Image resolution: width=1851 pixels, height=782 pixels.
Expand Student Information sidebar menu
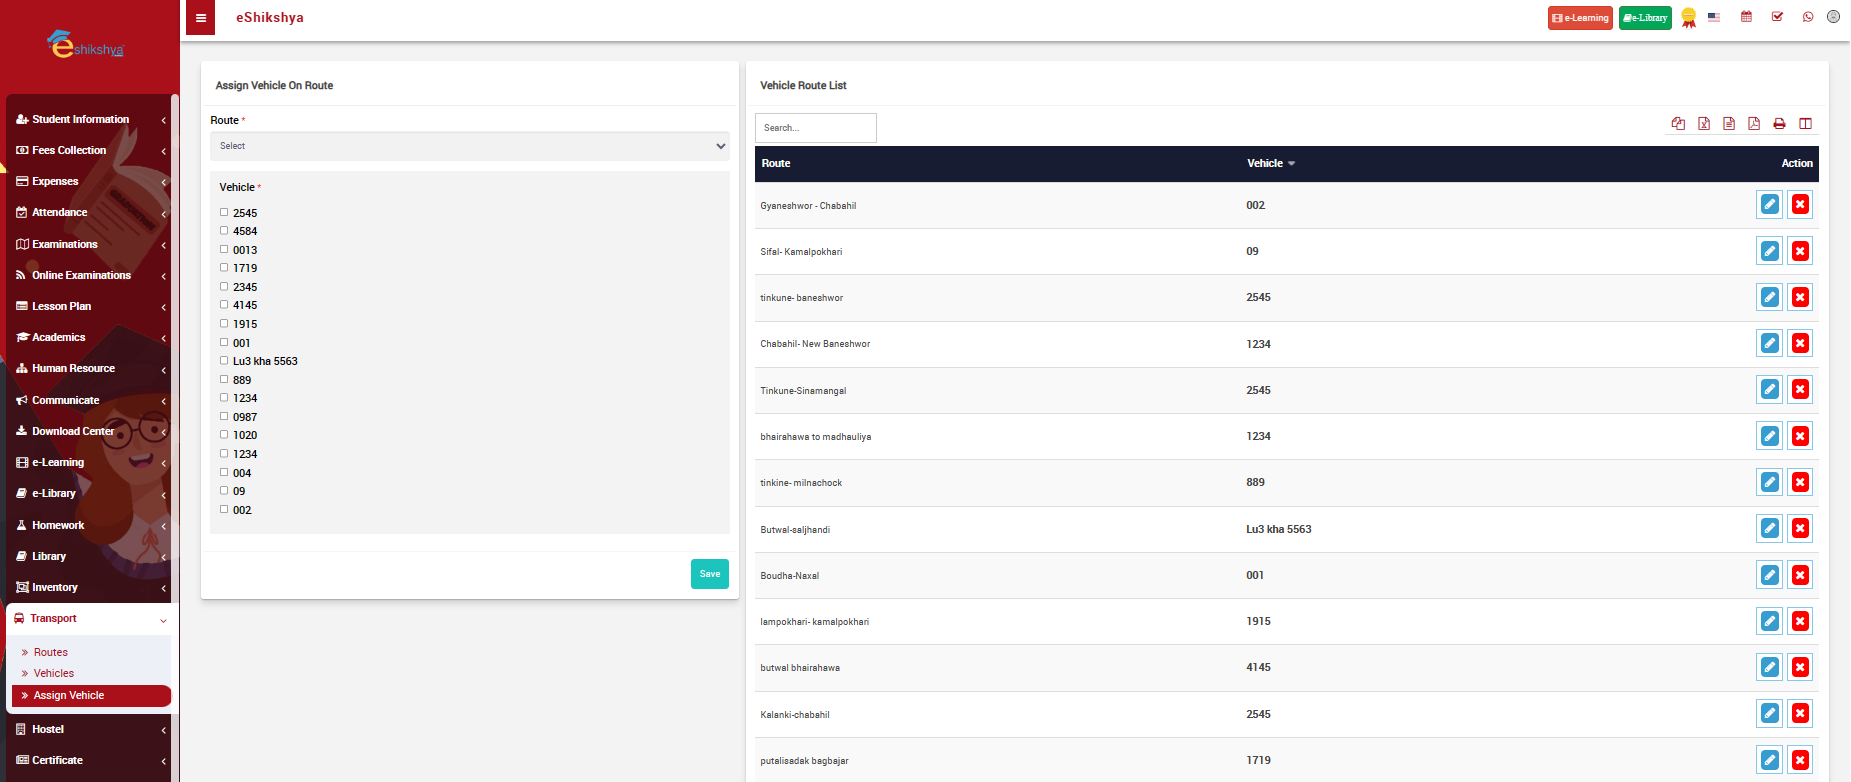(88, 119)
